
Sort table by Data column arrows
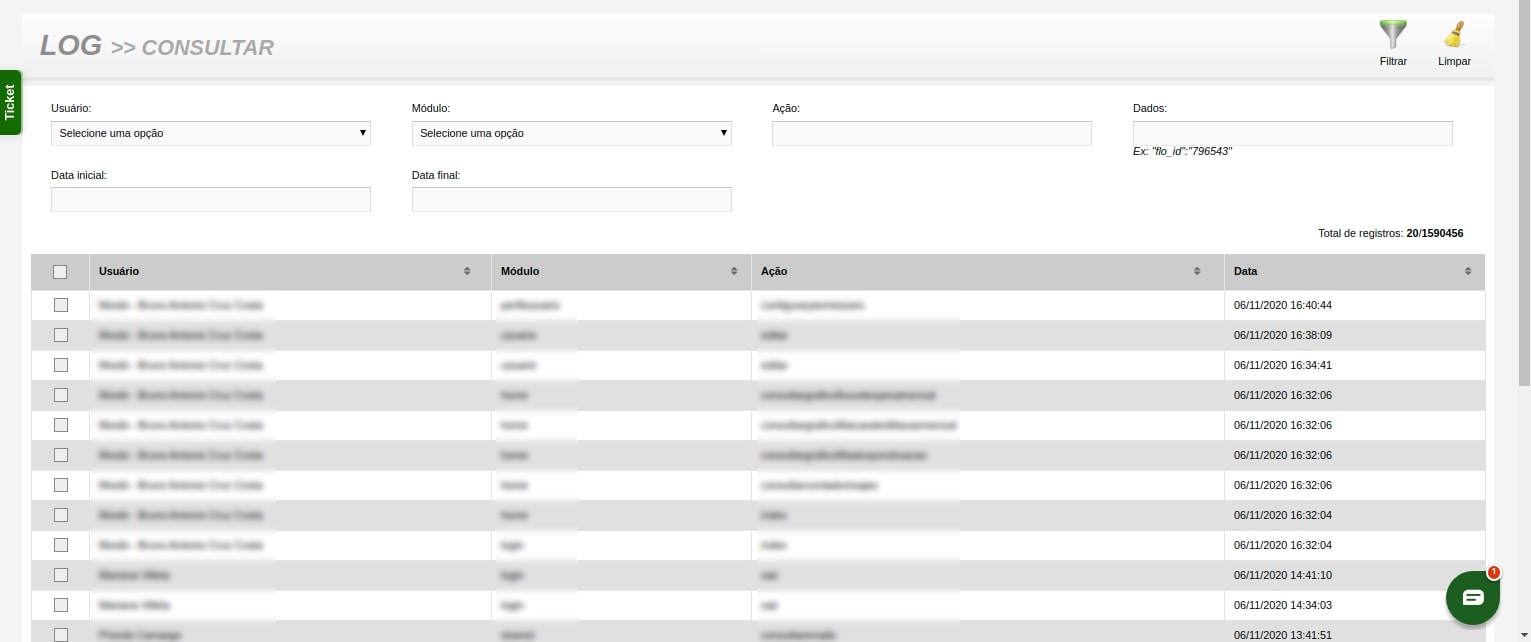1468,272
